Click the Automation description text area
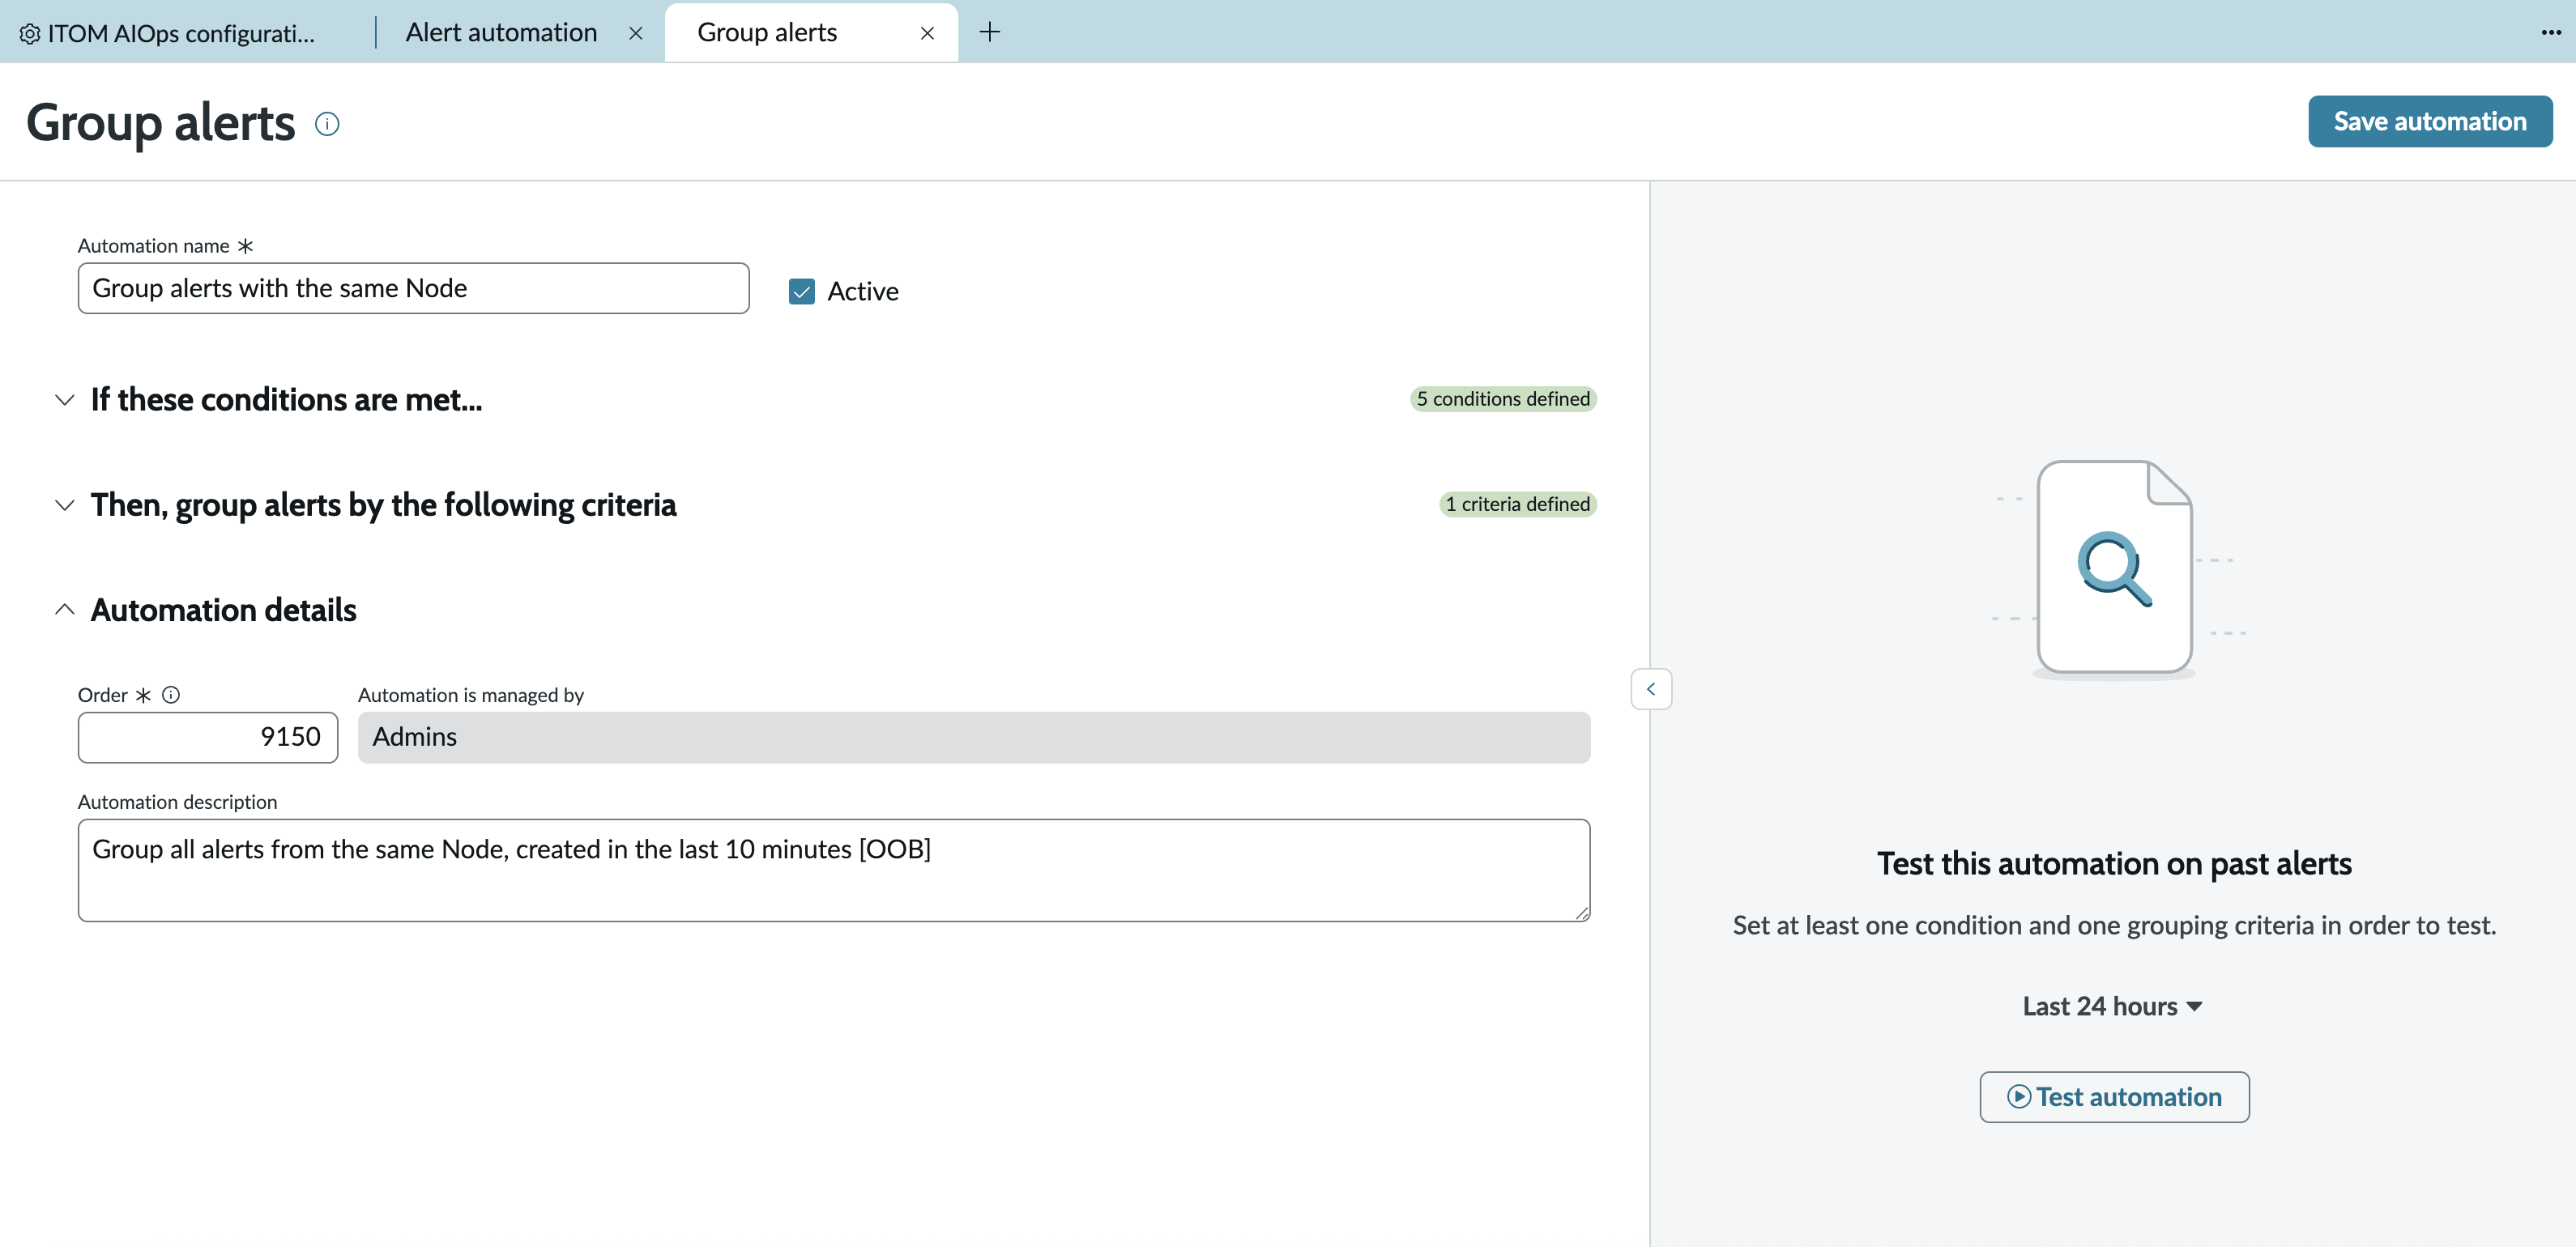 pos(833,870)
